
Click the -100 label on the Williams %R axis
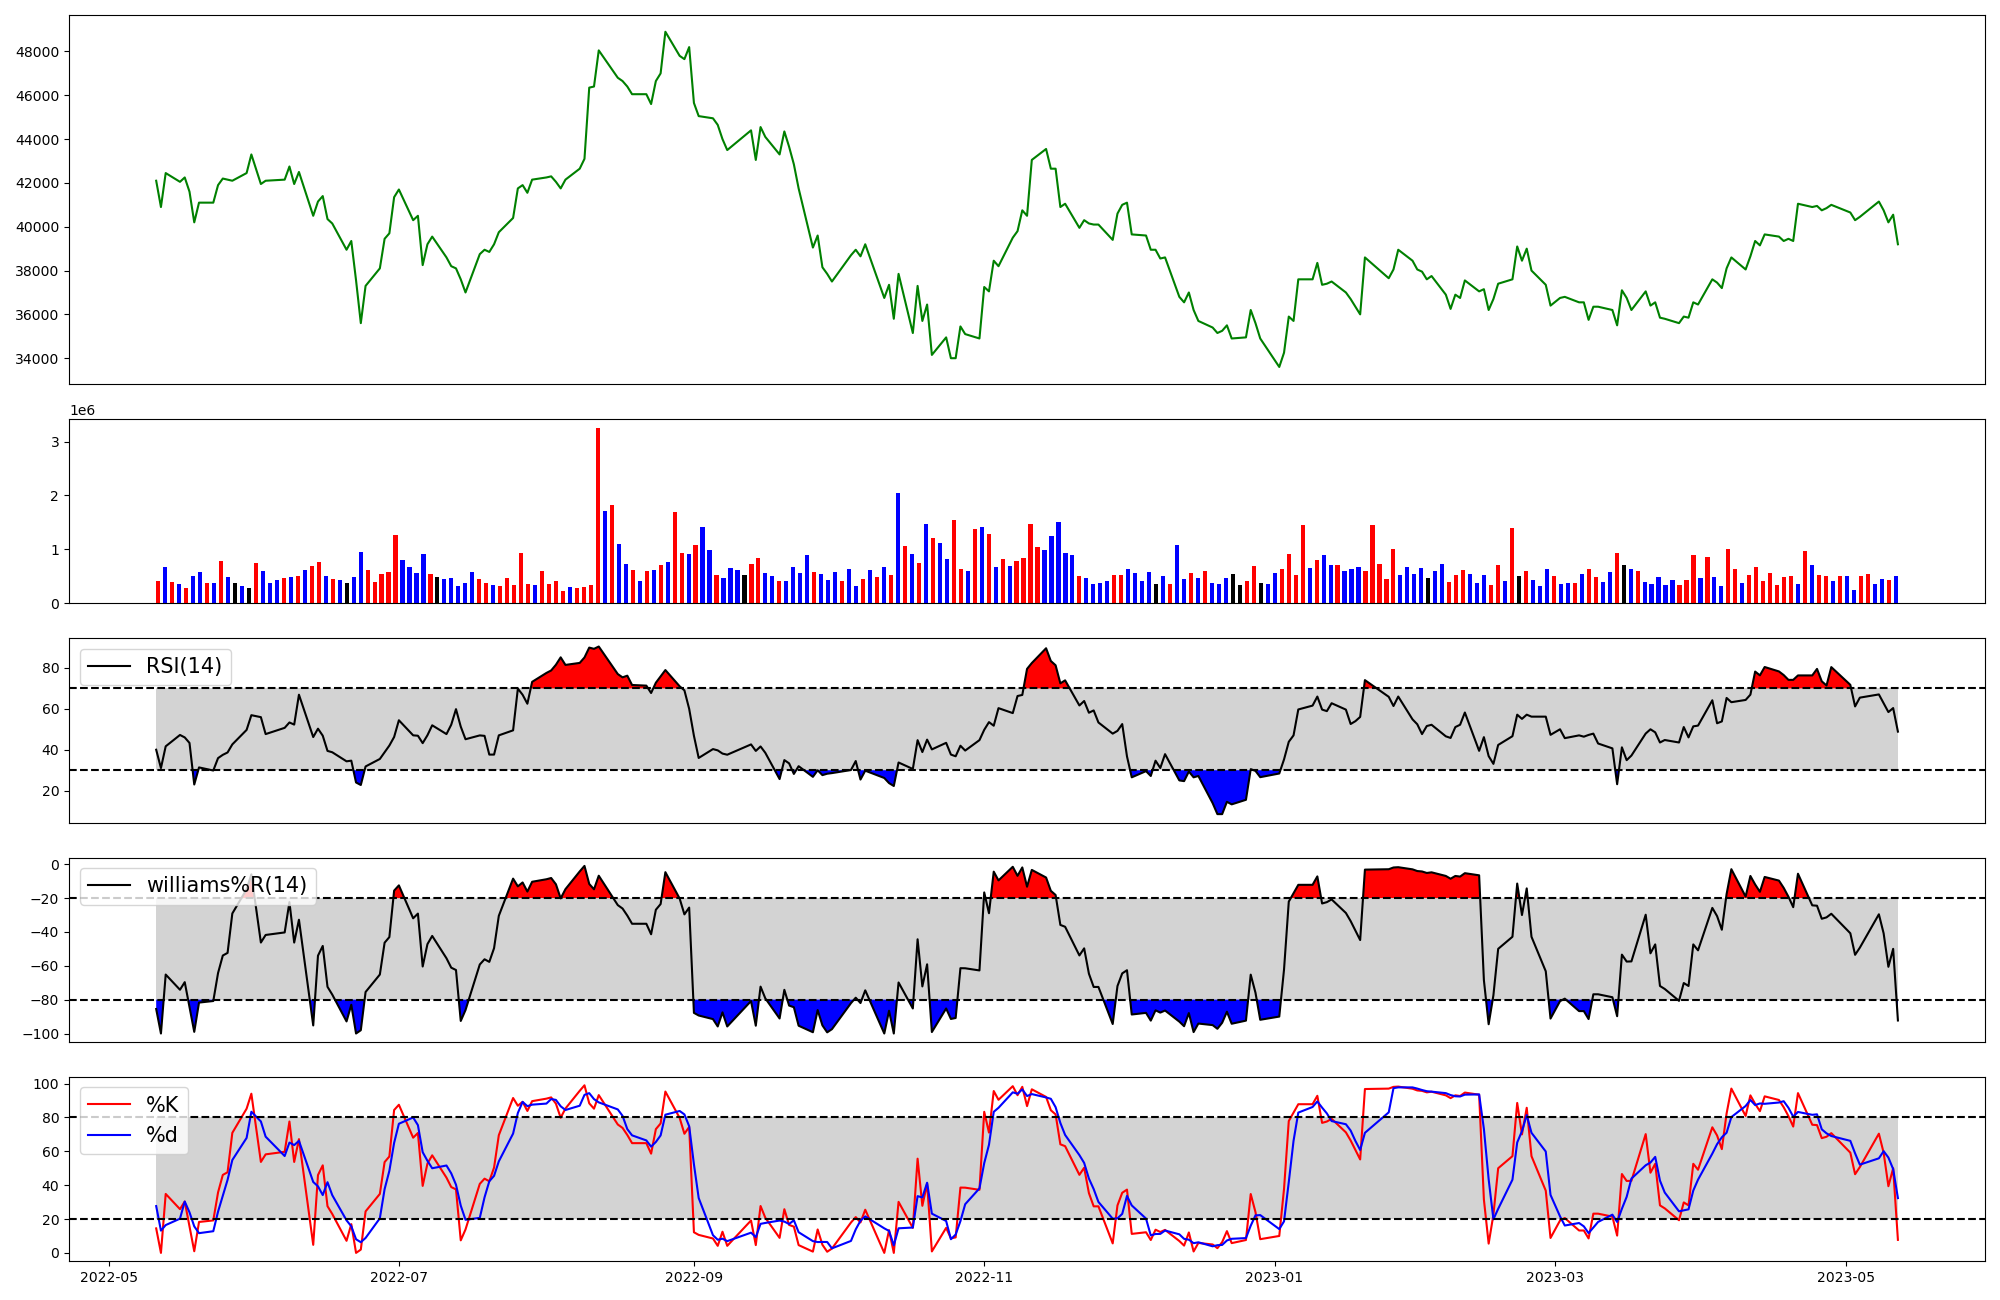pos(42,1034)
